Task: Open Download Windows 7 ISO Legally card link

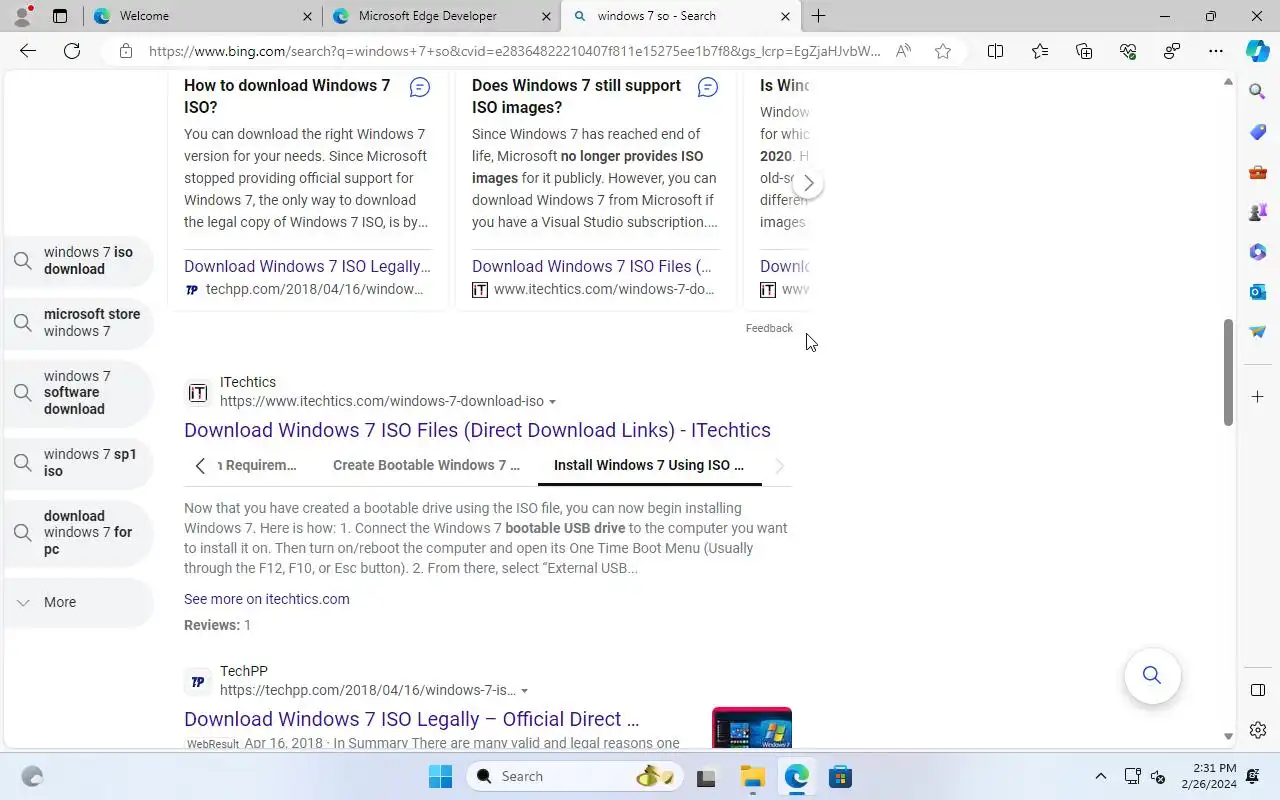Action: tap(307, 266)
